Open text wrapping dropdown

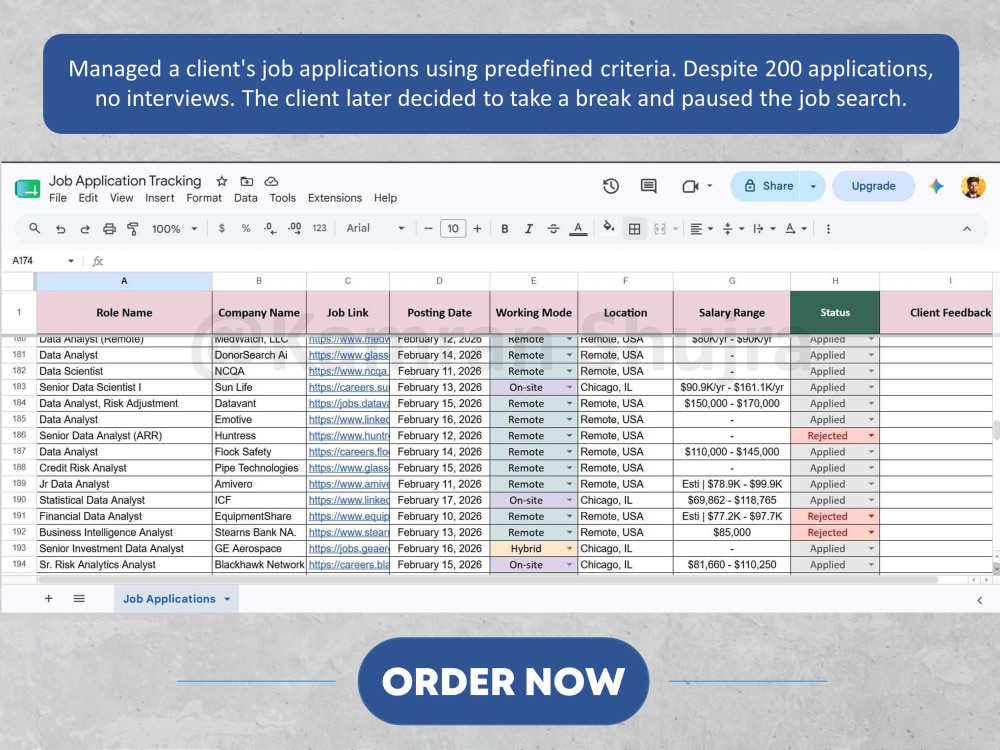(763, 229)
